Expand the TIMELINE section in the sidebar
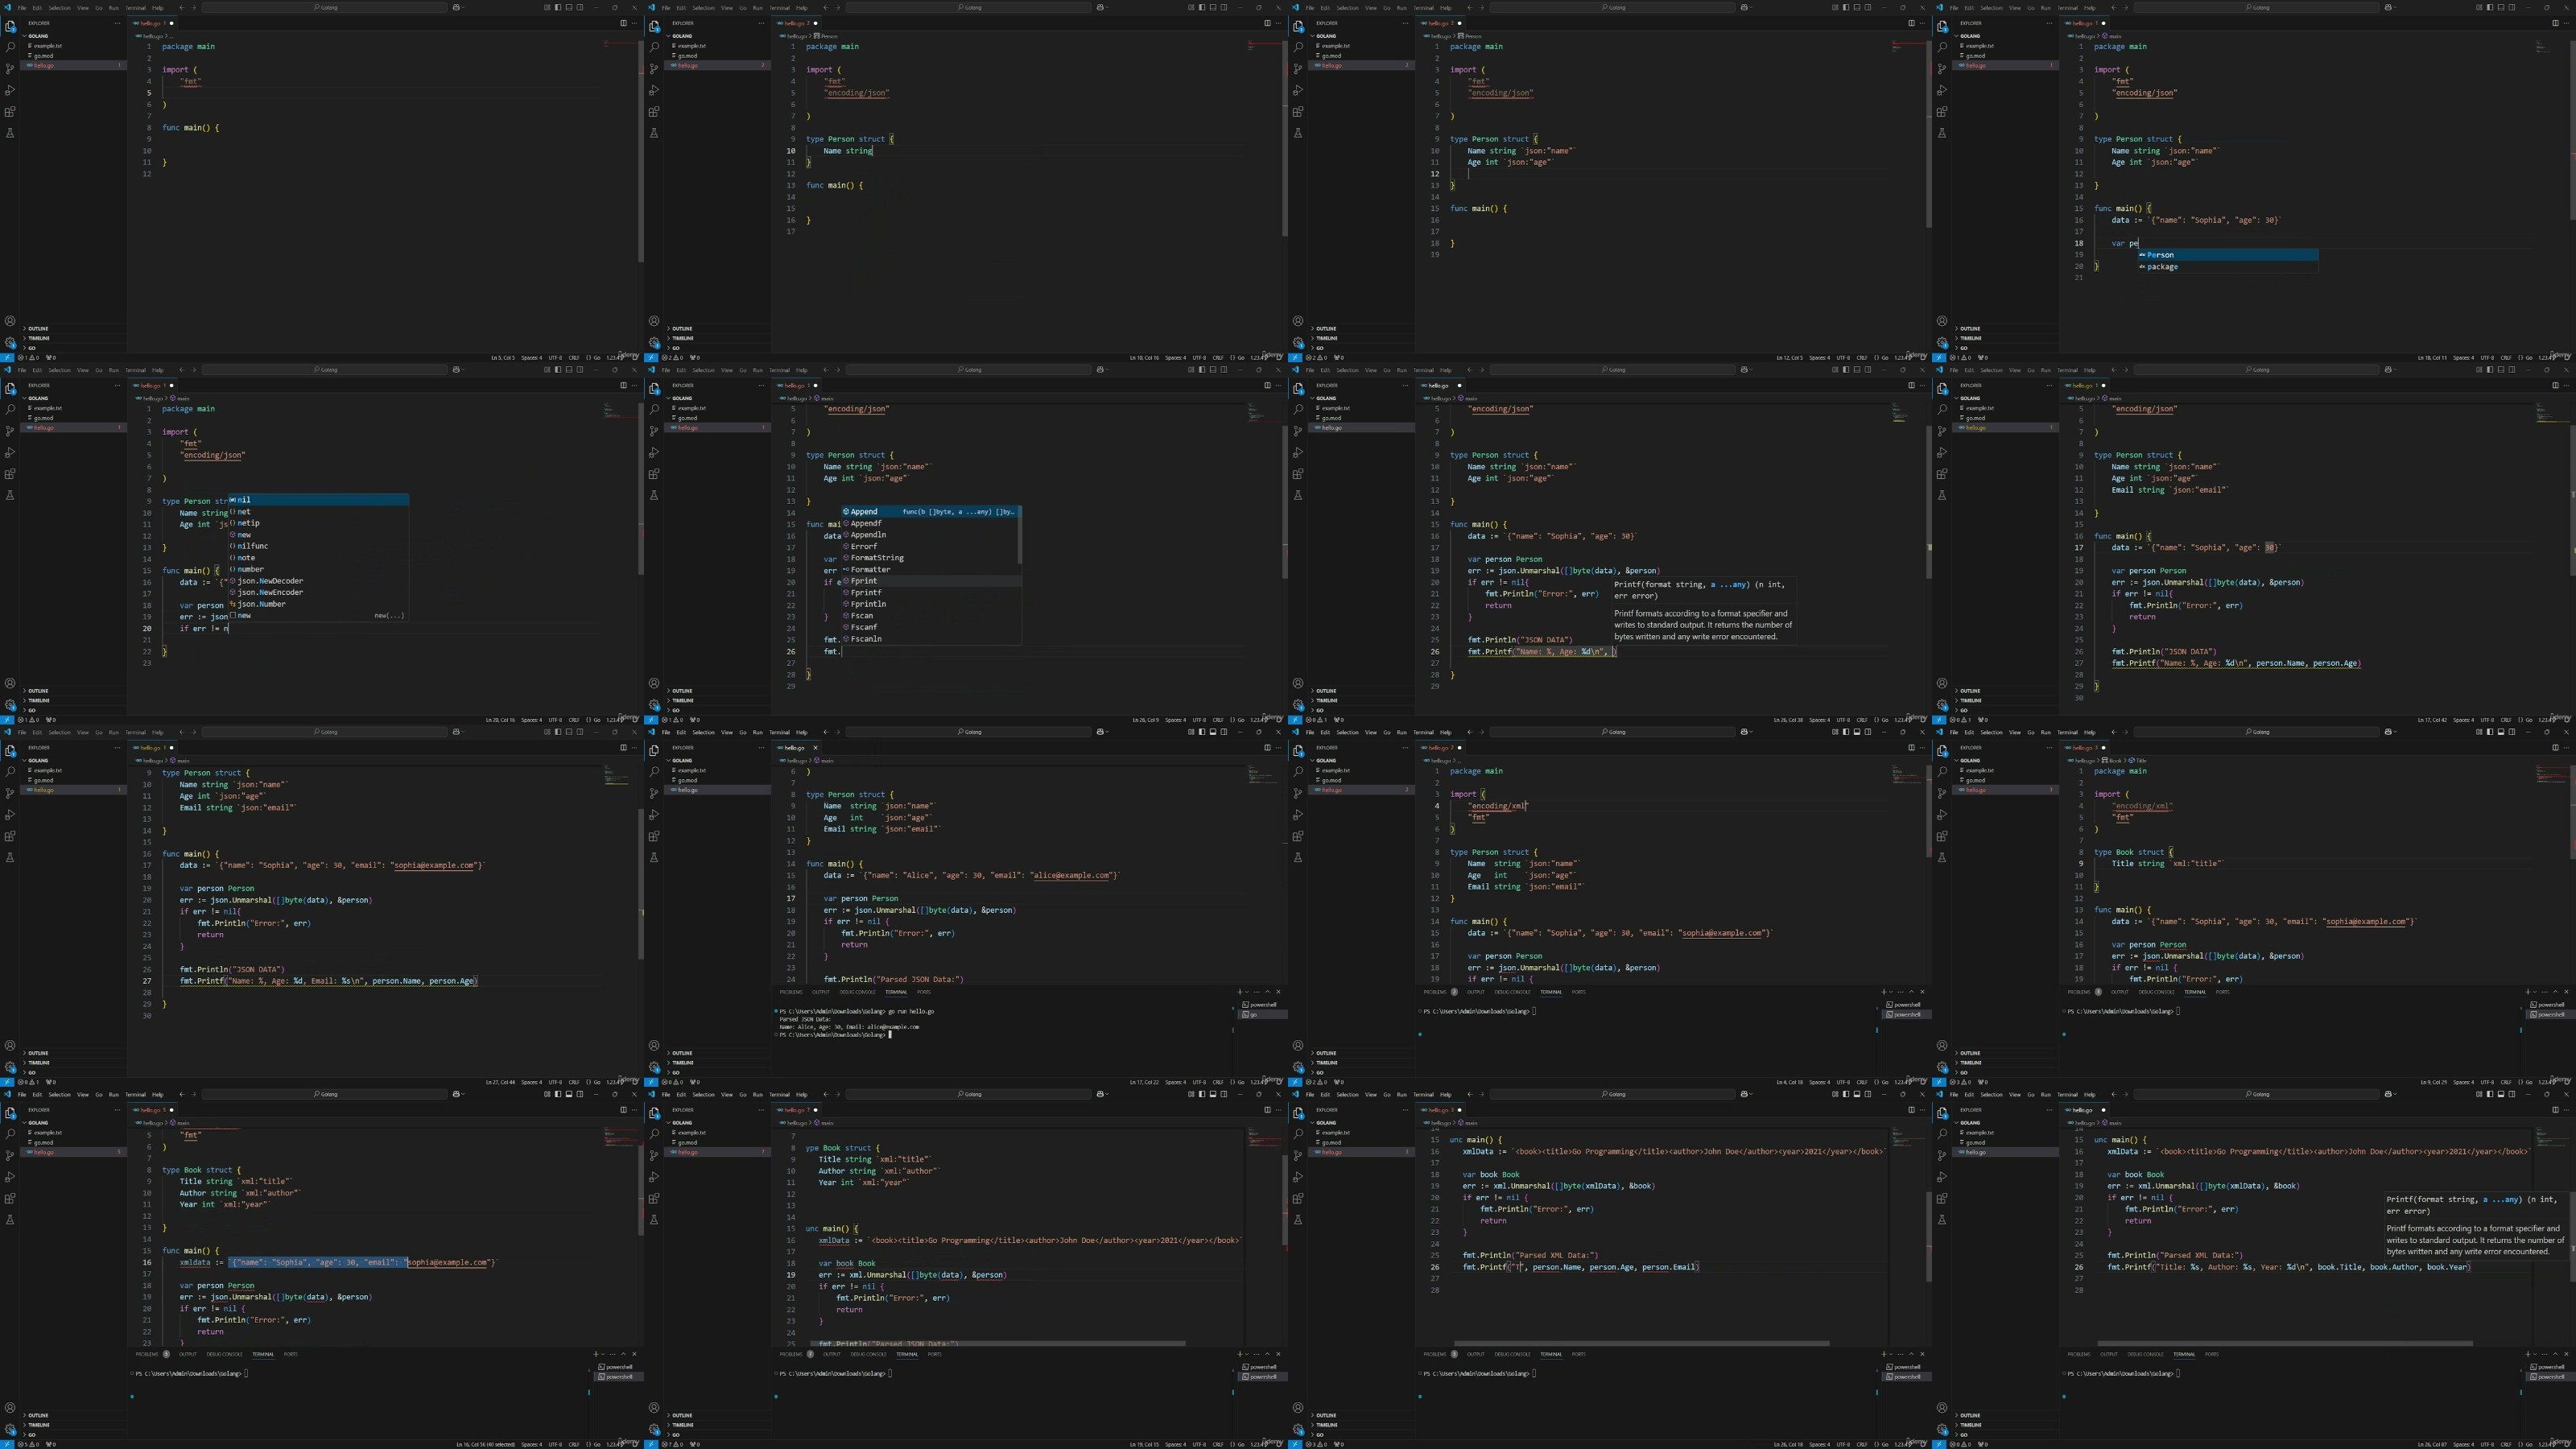This screenshot has height=1449, width=2576. coord(37,338)
